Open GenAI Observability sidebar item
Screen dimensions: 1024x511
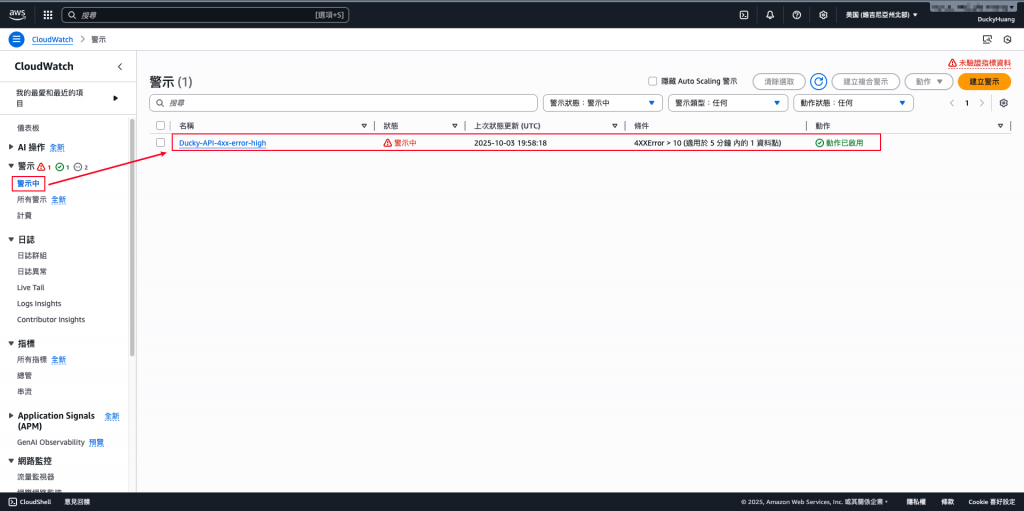click(51, 442)
